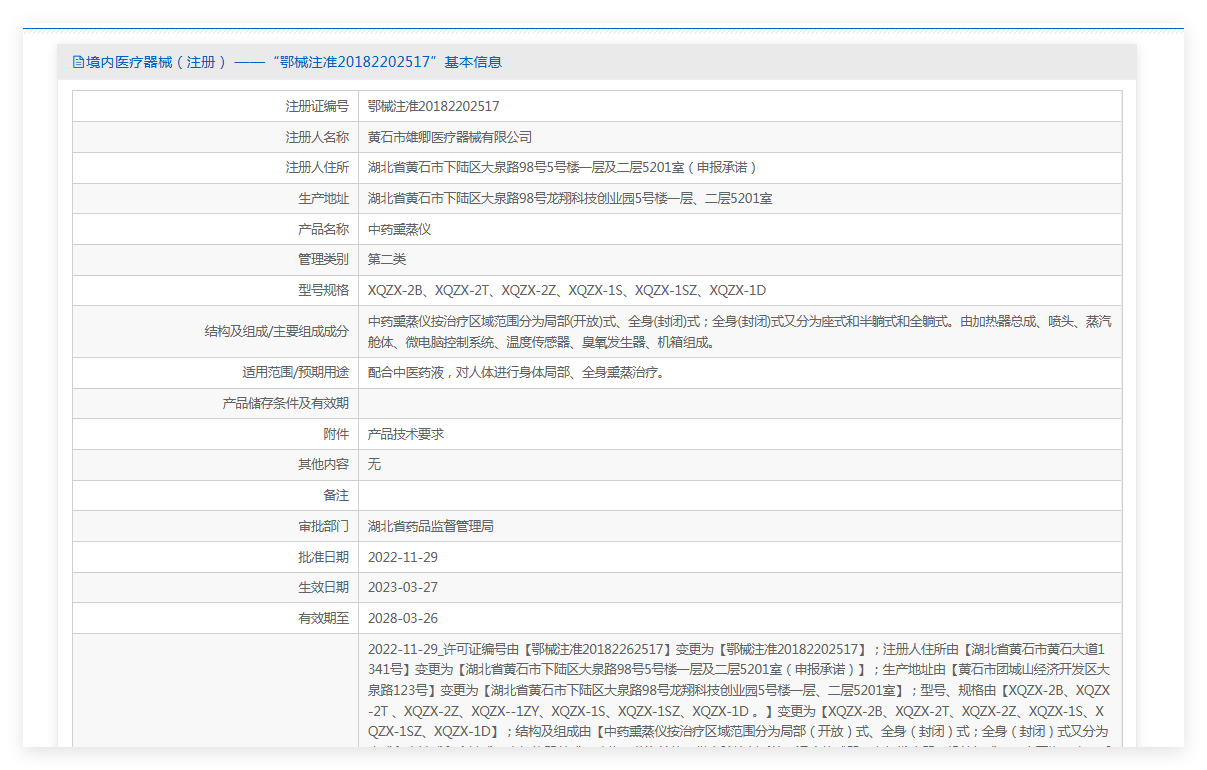Select structure description starting 中药熏蒸仪按治疗区域
Image resolution: width=1207 pixels, height=770 pixels.
(740, 331)
